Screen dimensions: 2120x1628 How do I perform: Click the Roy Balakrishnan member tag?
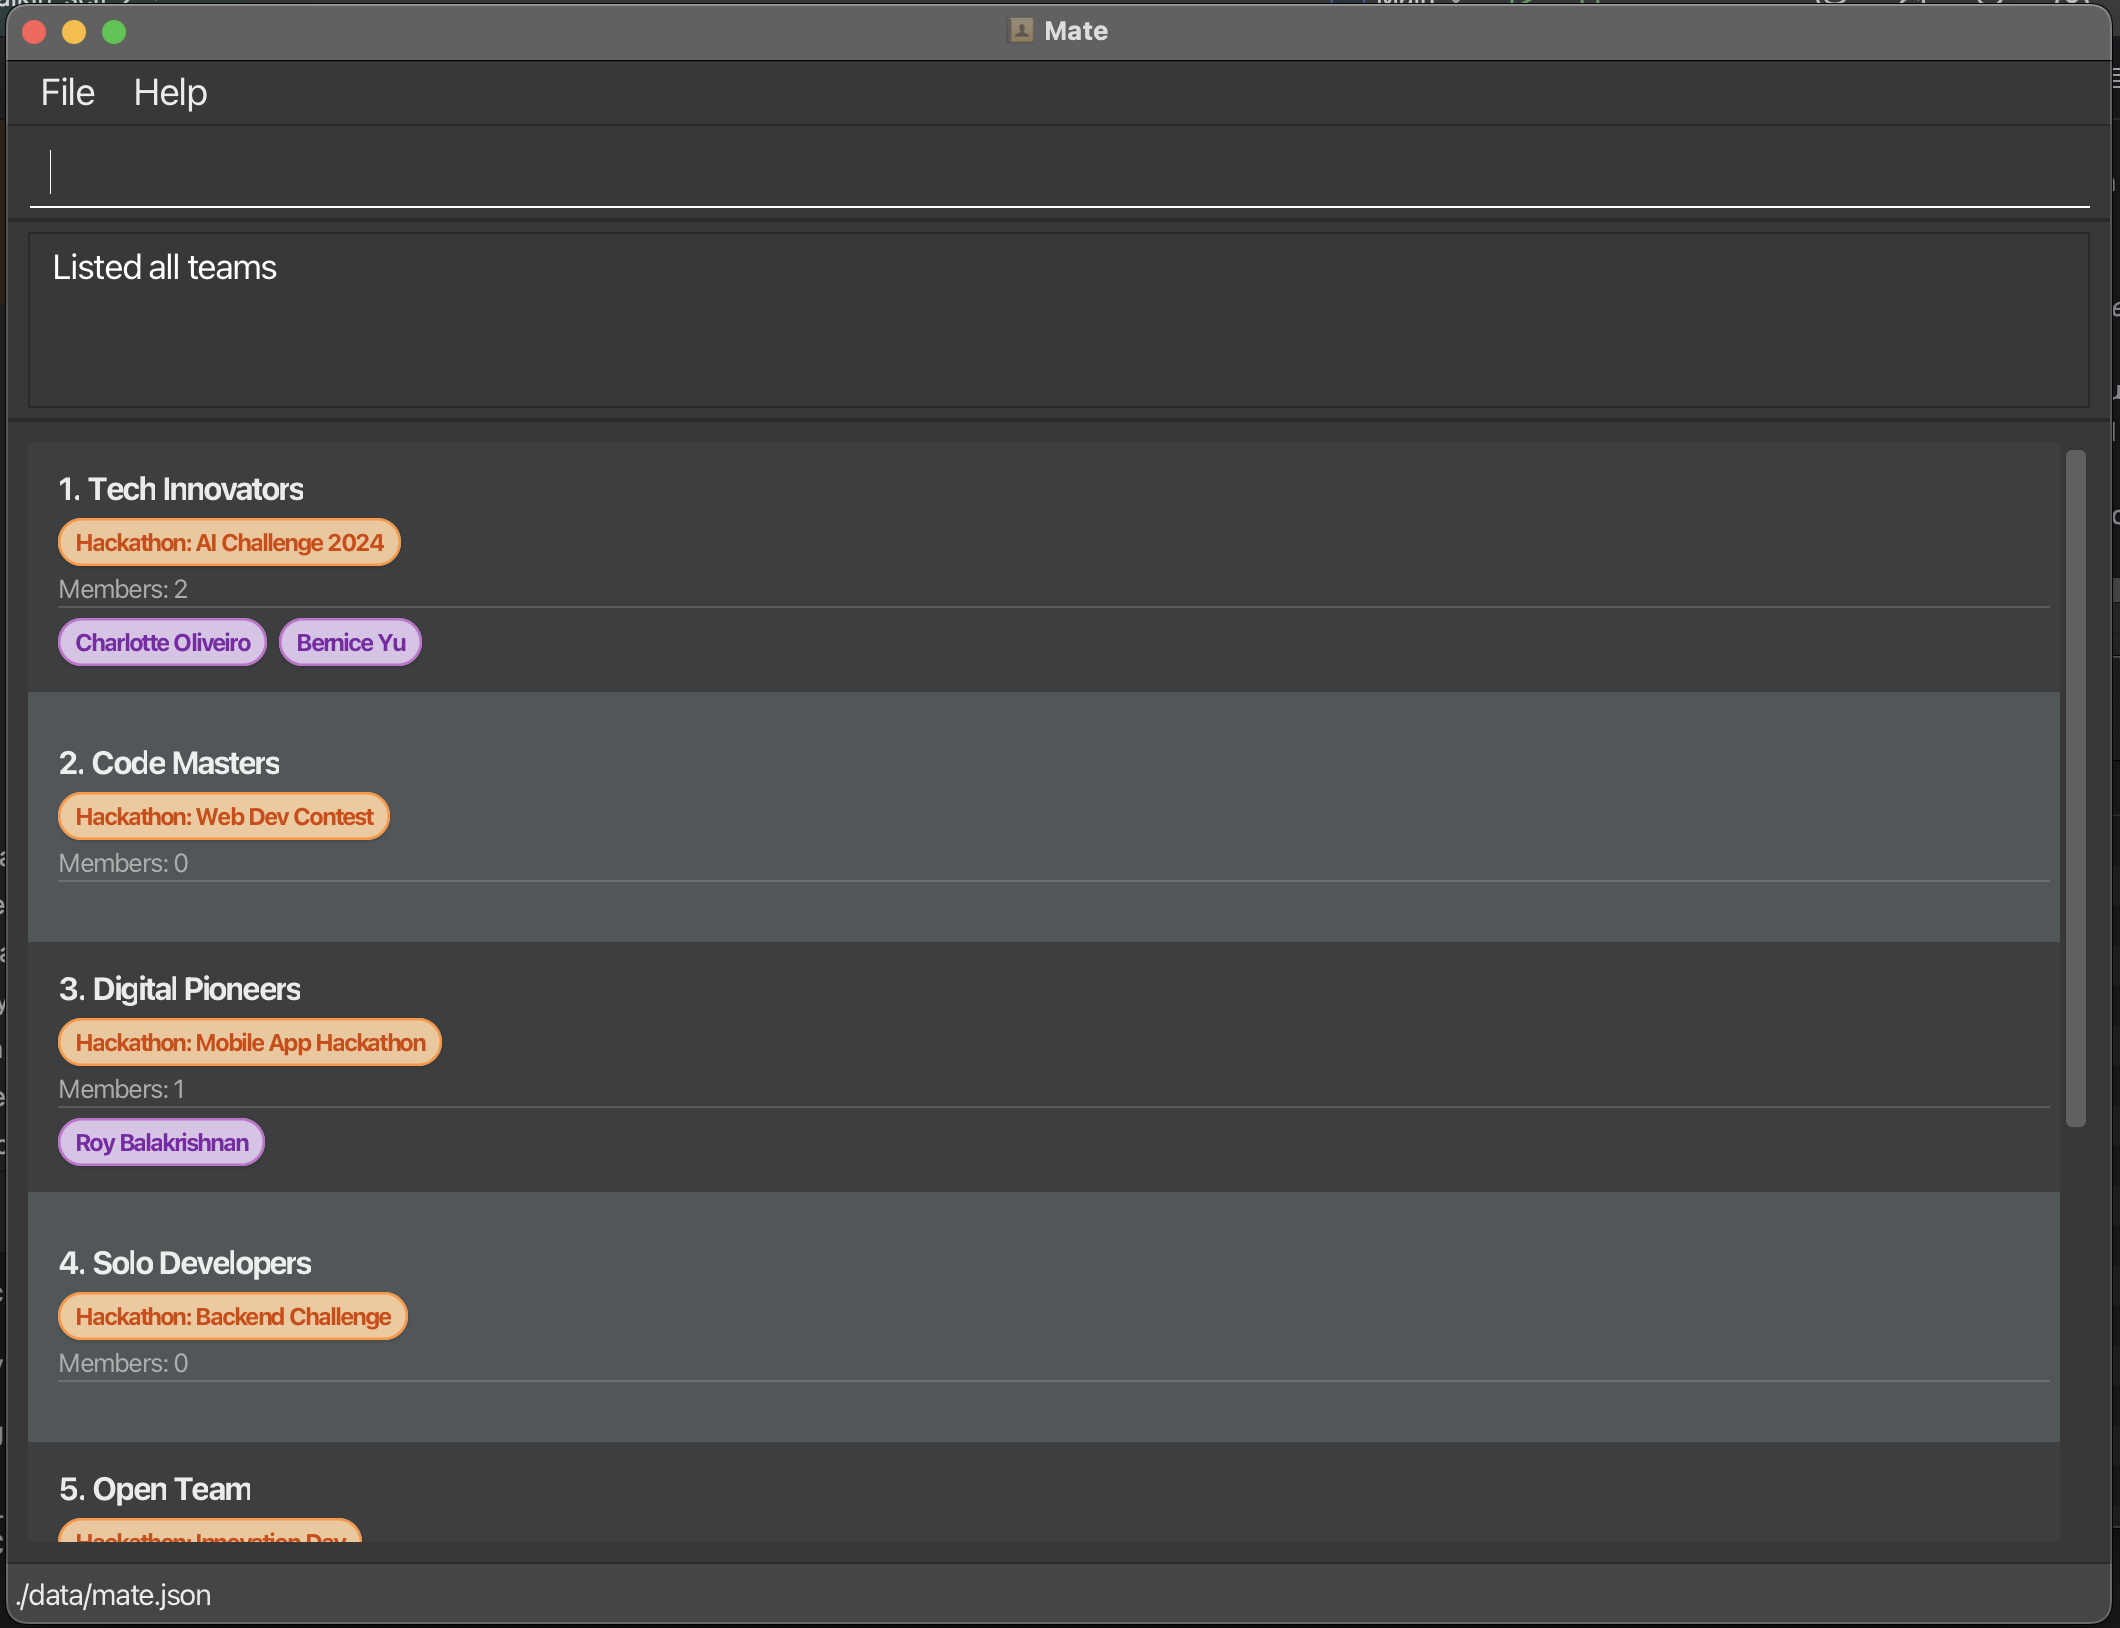[x=162, y=1143]
